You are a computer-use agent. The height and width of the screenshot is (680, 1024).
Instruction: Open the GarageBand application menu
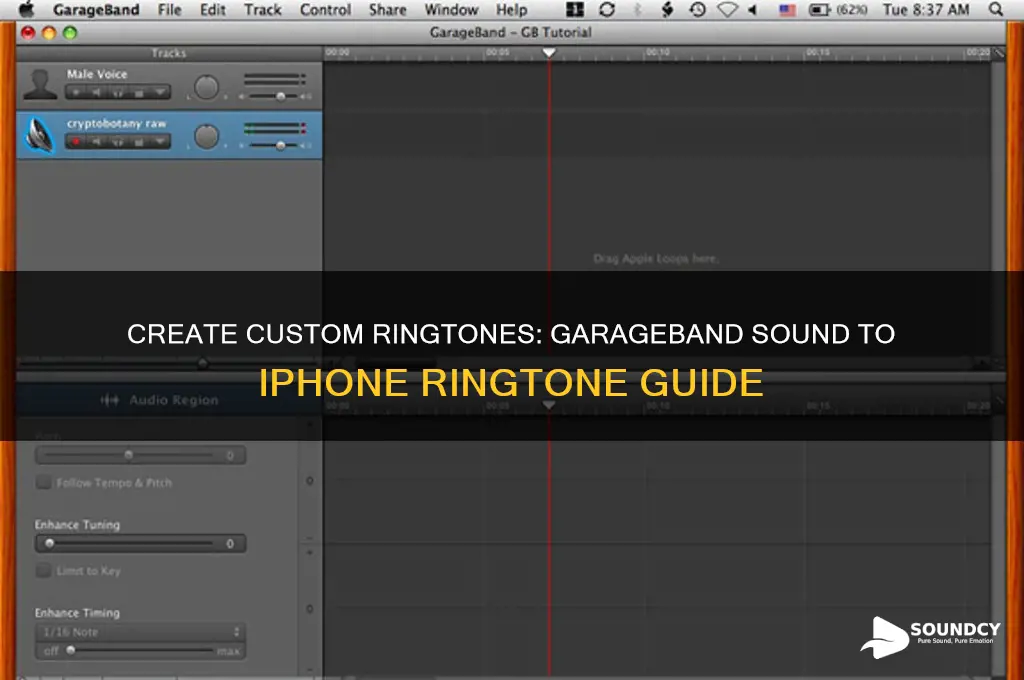(x=96, y=10)
